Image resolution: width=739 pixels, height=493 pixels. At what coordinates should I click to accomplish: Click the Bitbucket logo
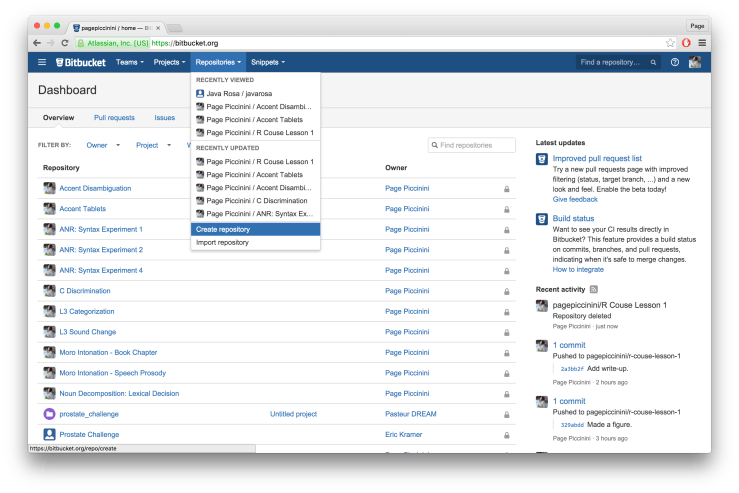tap(81, 62)
